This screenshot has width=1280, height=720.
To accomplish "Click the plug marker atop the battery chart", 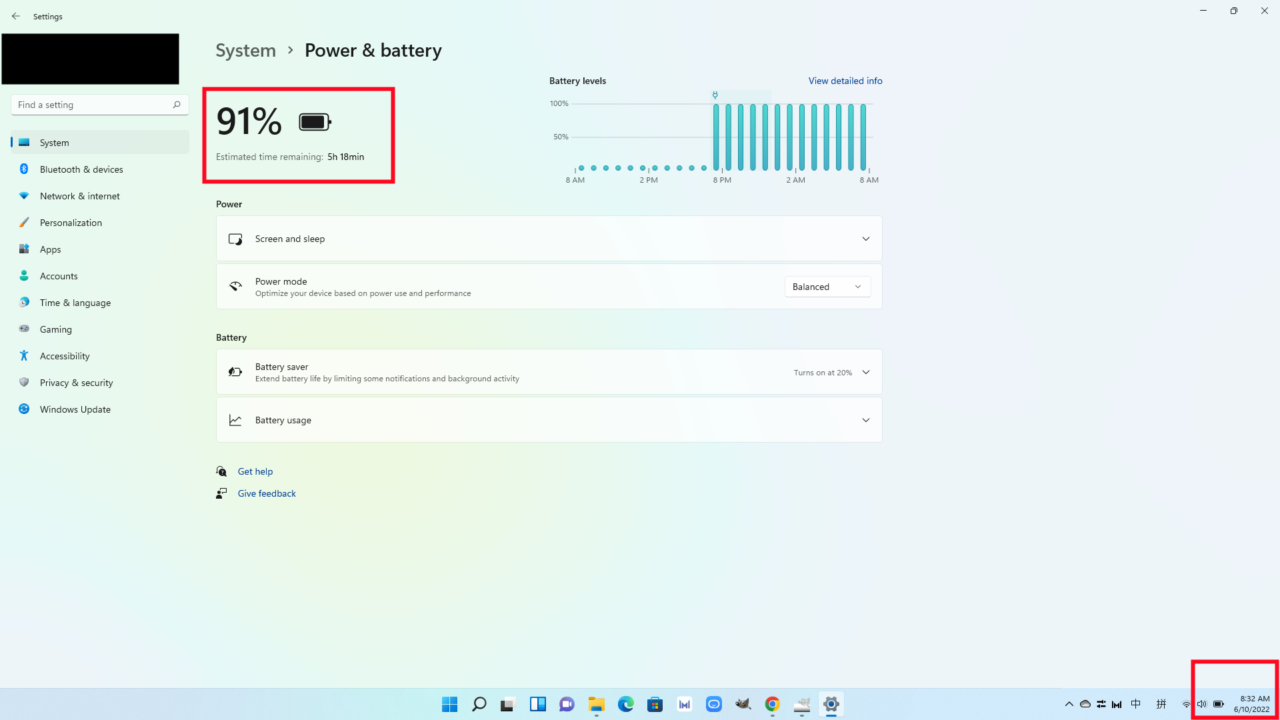I will click(715, 95).
